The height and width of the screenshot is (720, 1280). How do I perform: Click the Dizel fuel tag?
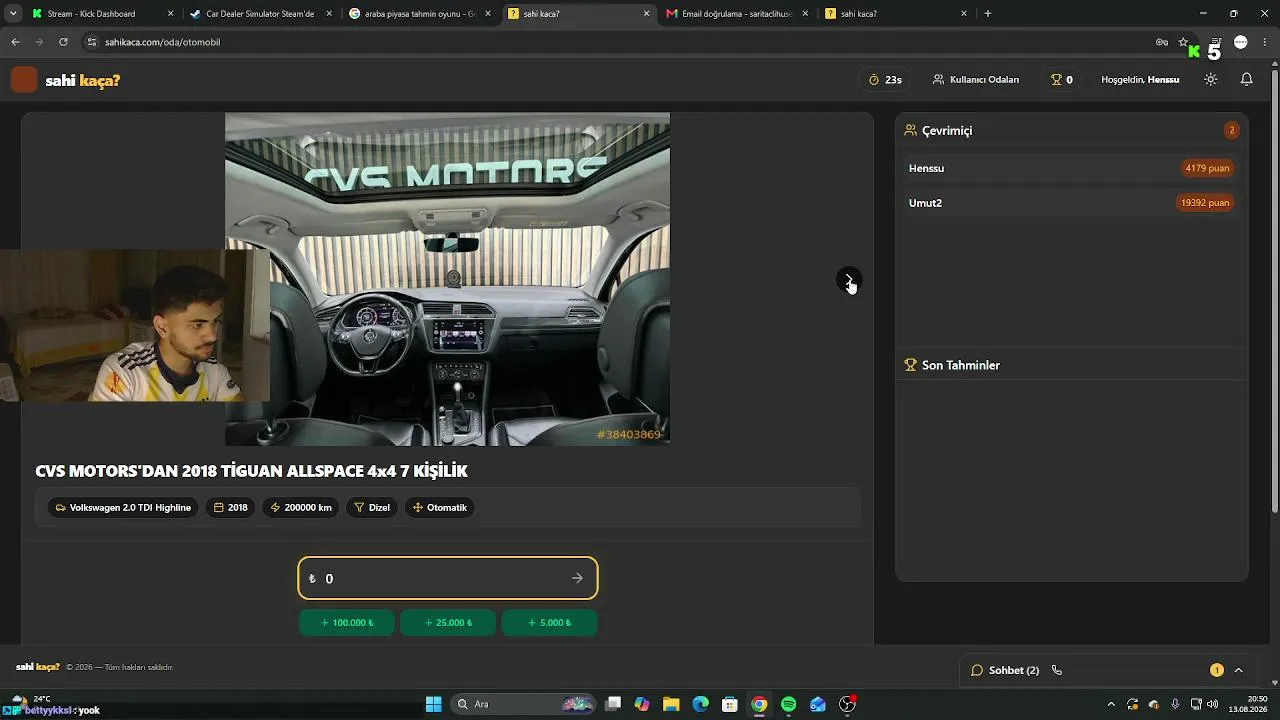[372, 508]
